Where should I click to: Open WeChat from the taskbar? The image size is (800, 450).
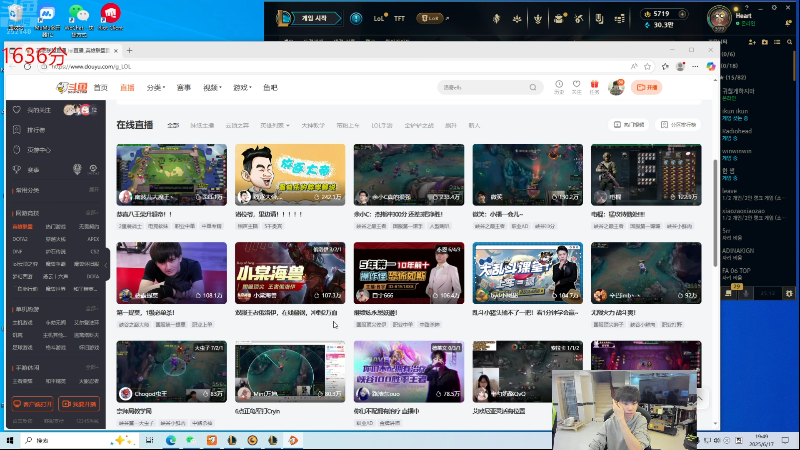tap(191, 440)
